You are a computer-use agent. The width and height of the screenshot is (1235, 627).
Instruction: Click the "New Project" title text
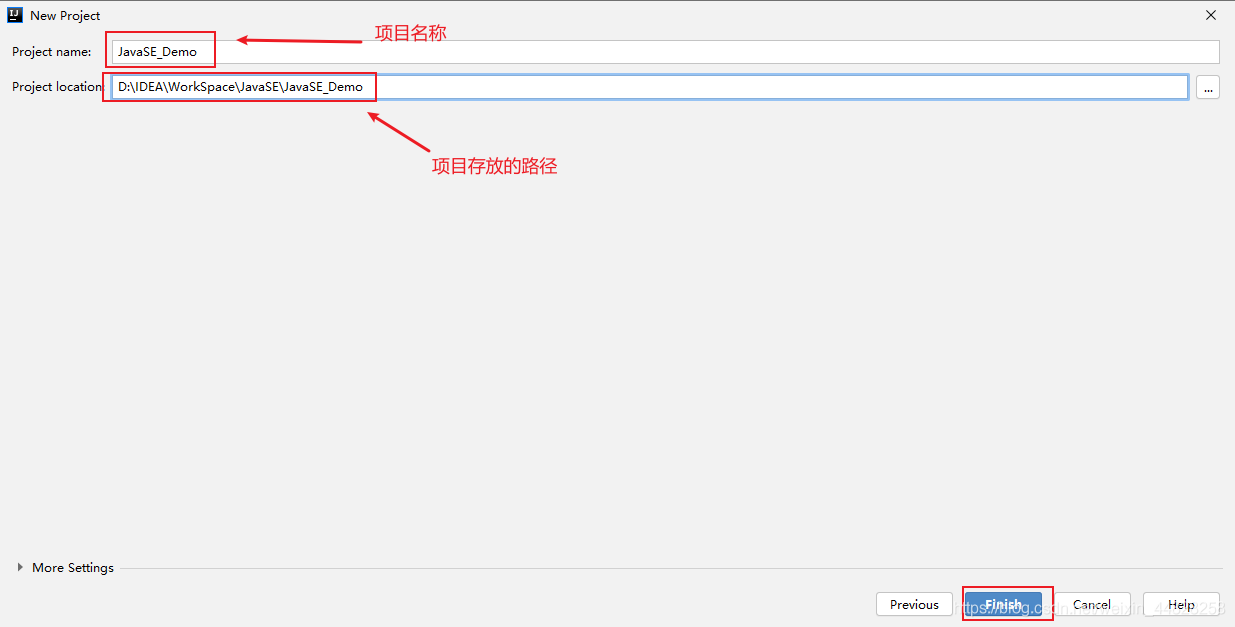tap(65, 16)
